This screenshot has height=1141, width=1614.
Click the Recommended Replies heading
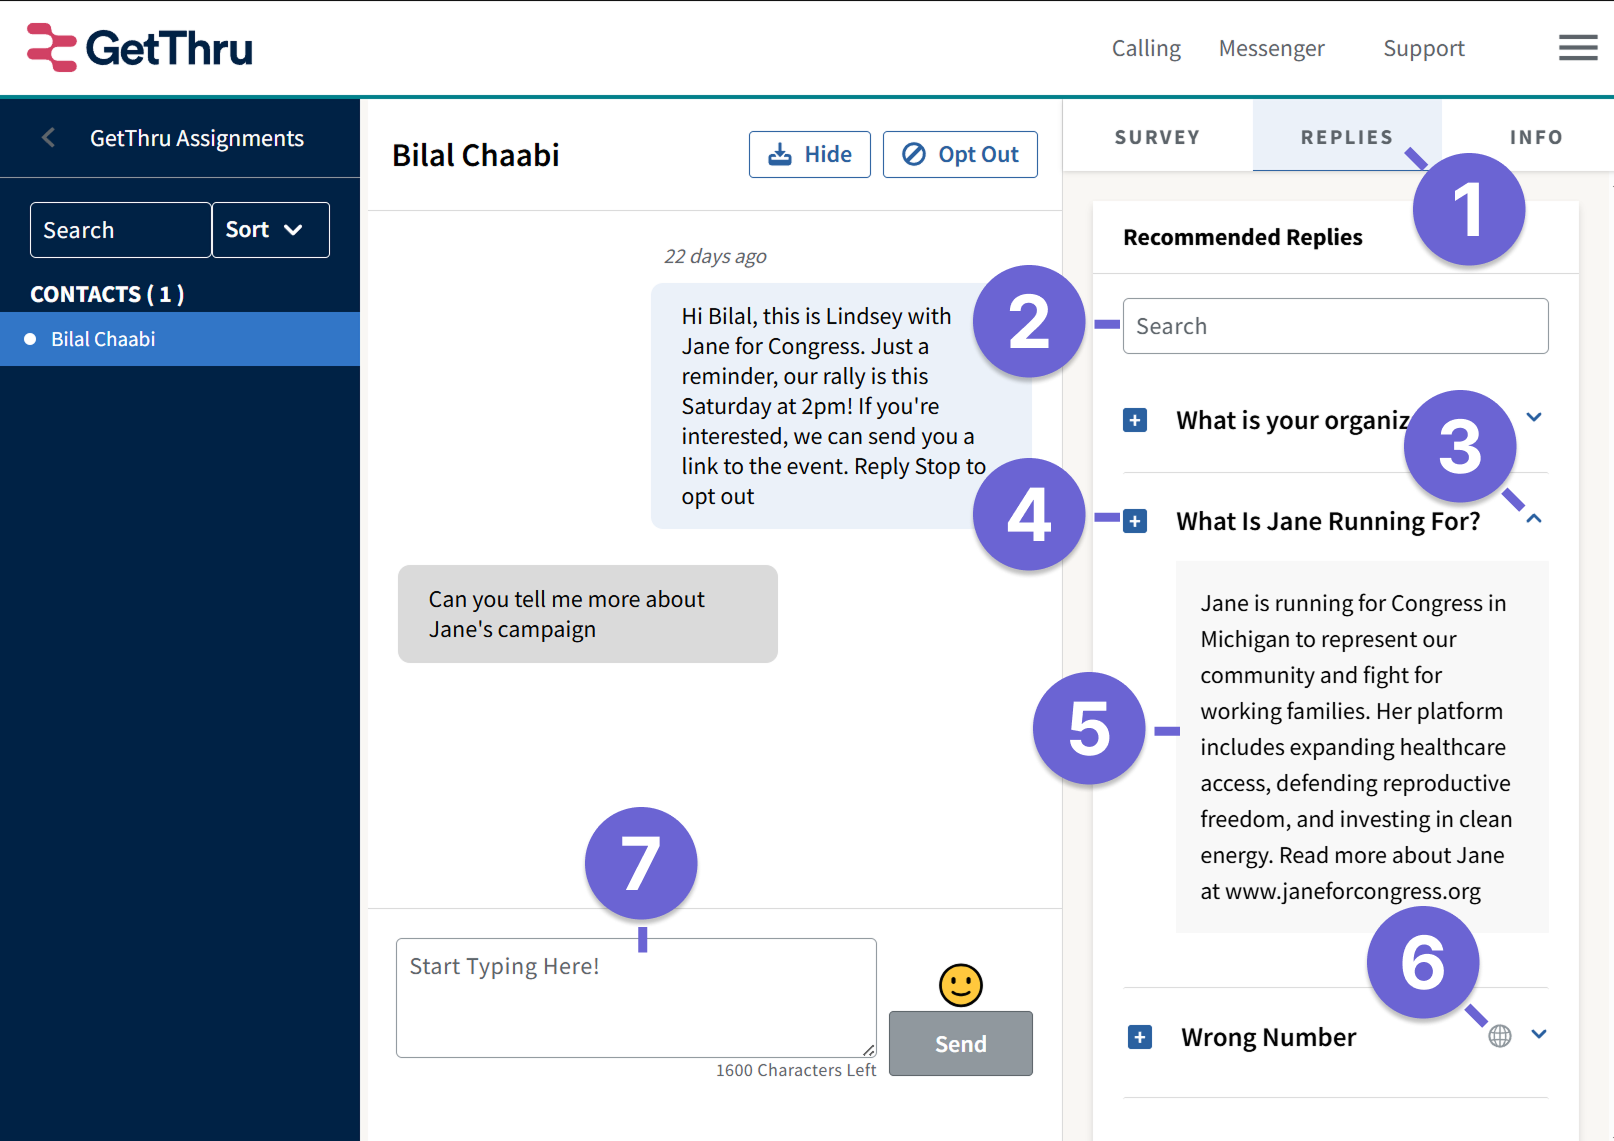1243,237
